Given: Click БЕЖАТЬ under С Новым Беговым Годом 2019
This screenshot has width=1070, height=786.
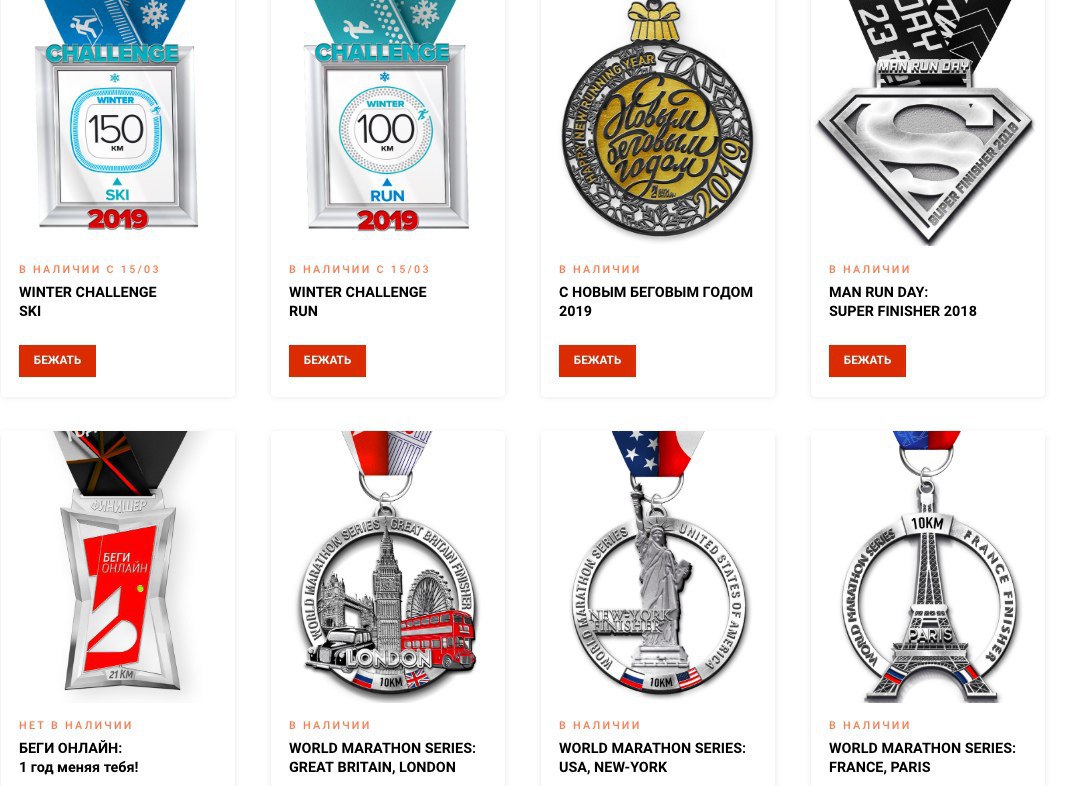Looking at the screenshot, I should pyautogui.click(x=597, y=360).
